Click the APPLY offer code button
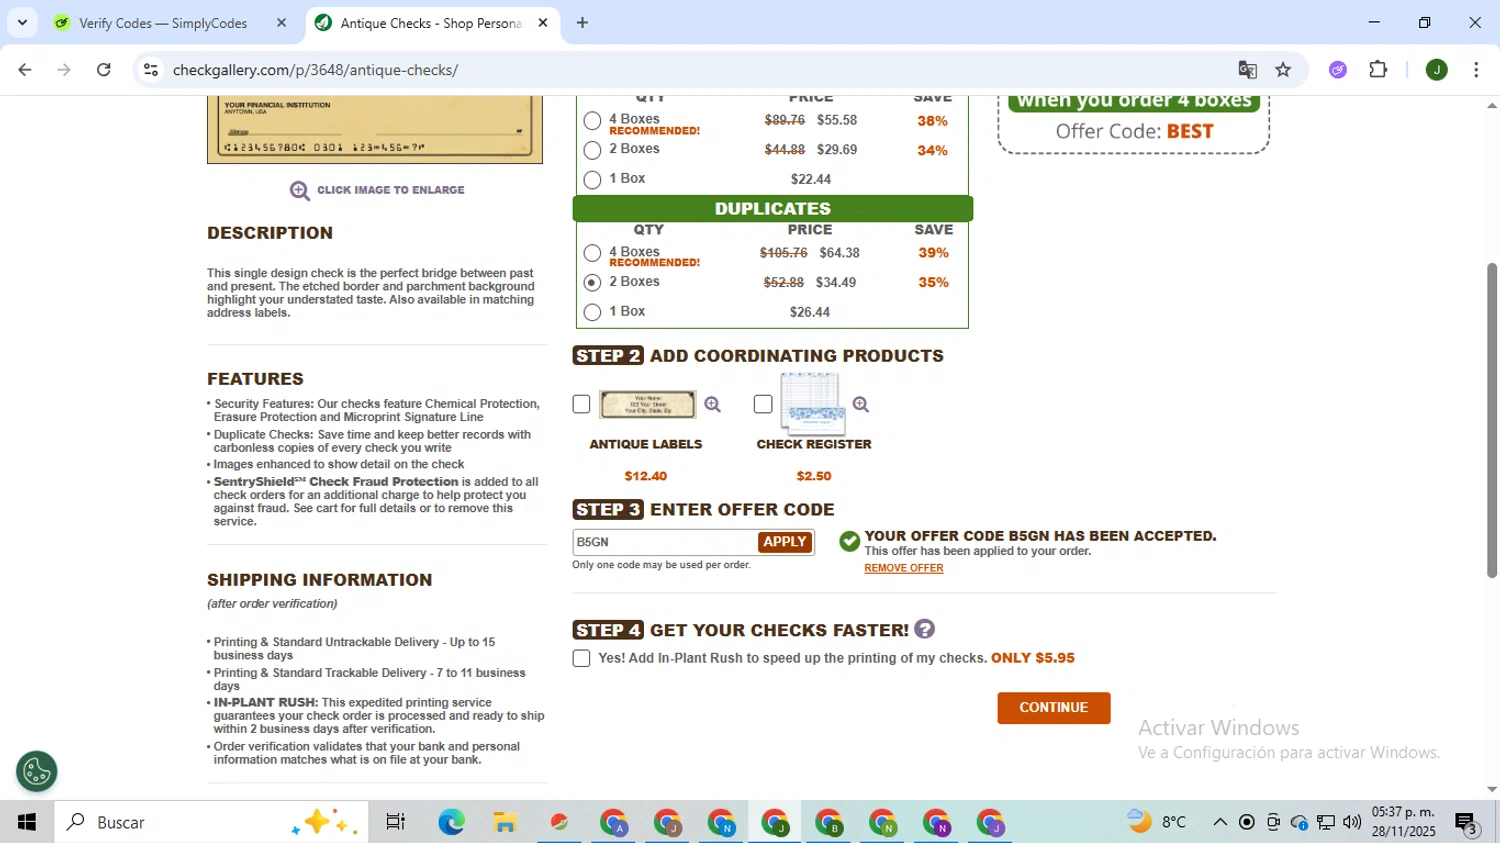Screen dimensions: 1500x843 pyautogui.click(x=785, y=542)
